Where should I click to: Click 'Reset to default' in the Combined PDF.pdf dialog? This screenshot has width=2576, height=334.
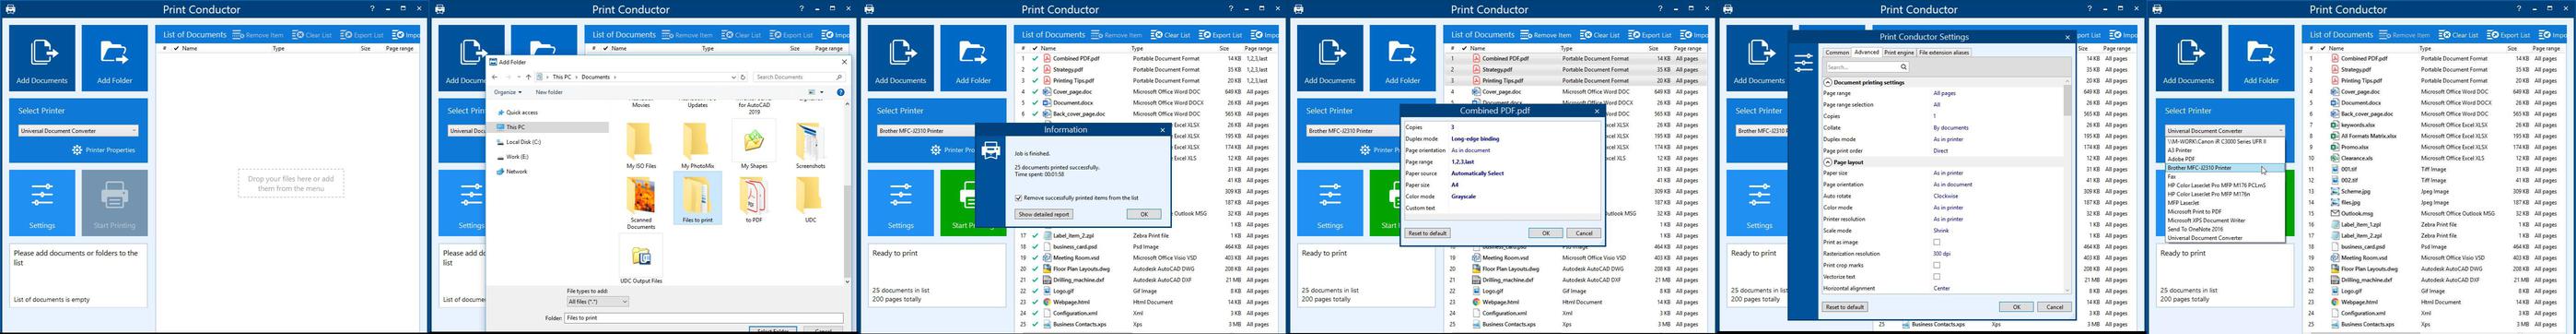1427,233
